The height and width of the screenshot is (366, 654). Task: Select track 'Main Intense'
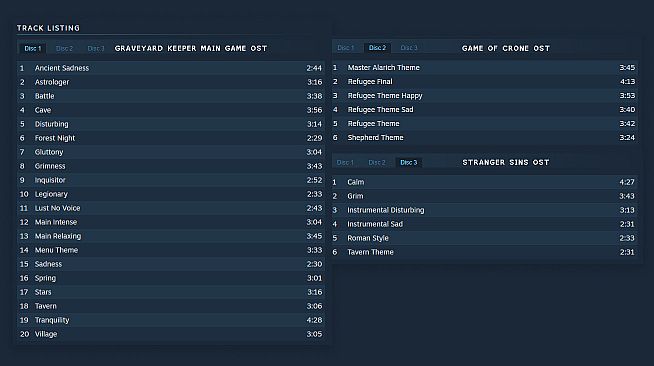[x=171, y=222]
